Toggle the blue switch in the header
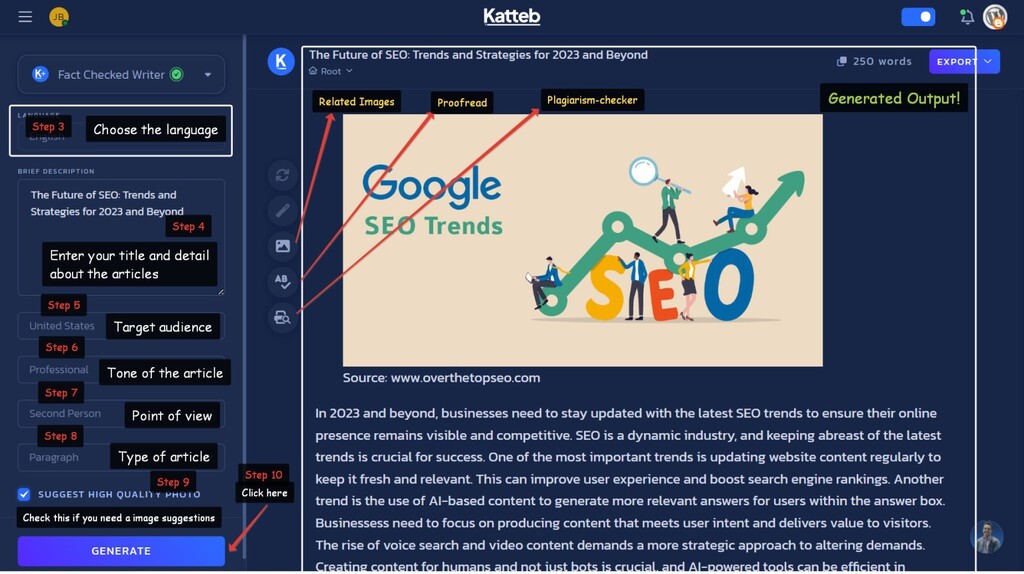This screenshot has height=574, width=1024. click(918, 16)
